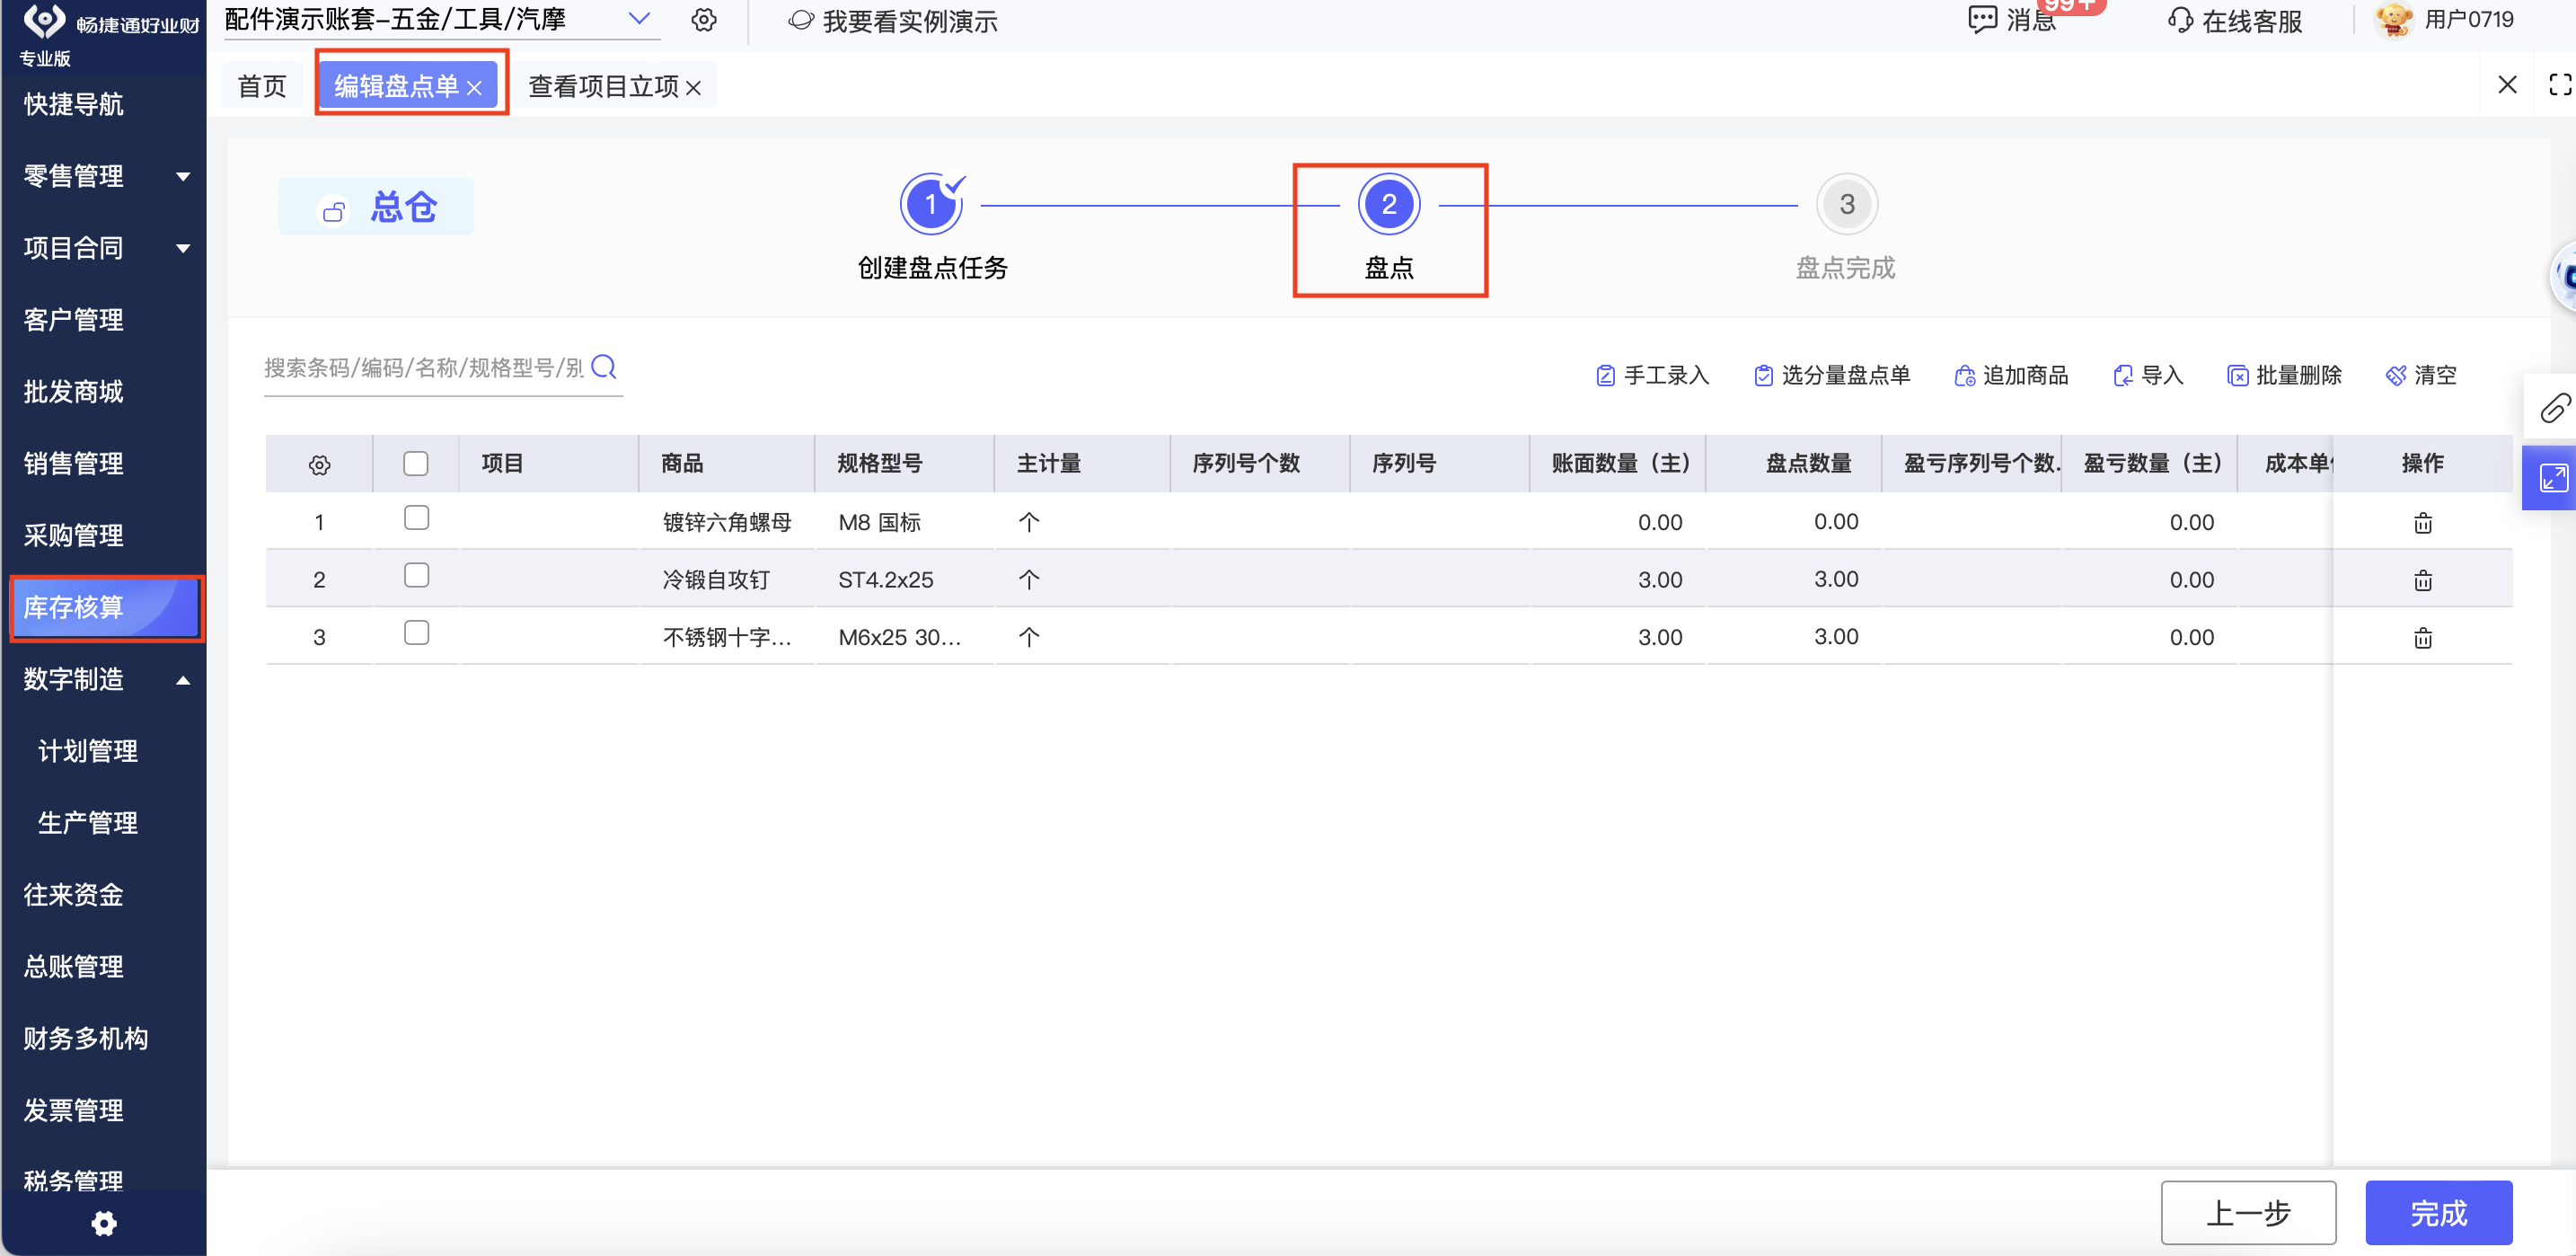The height and width of the screenshot is (1256, 2576).
Task: Delete the 冷锻自攻钉 row via trash icon
Action: (x=2422, y=580)
